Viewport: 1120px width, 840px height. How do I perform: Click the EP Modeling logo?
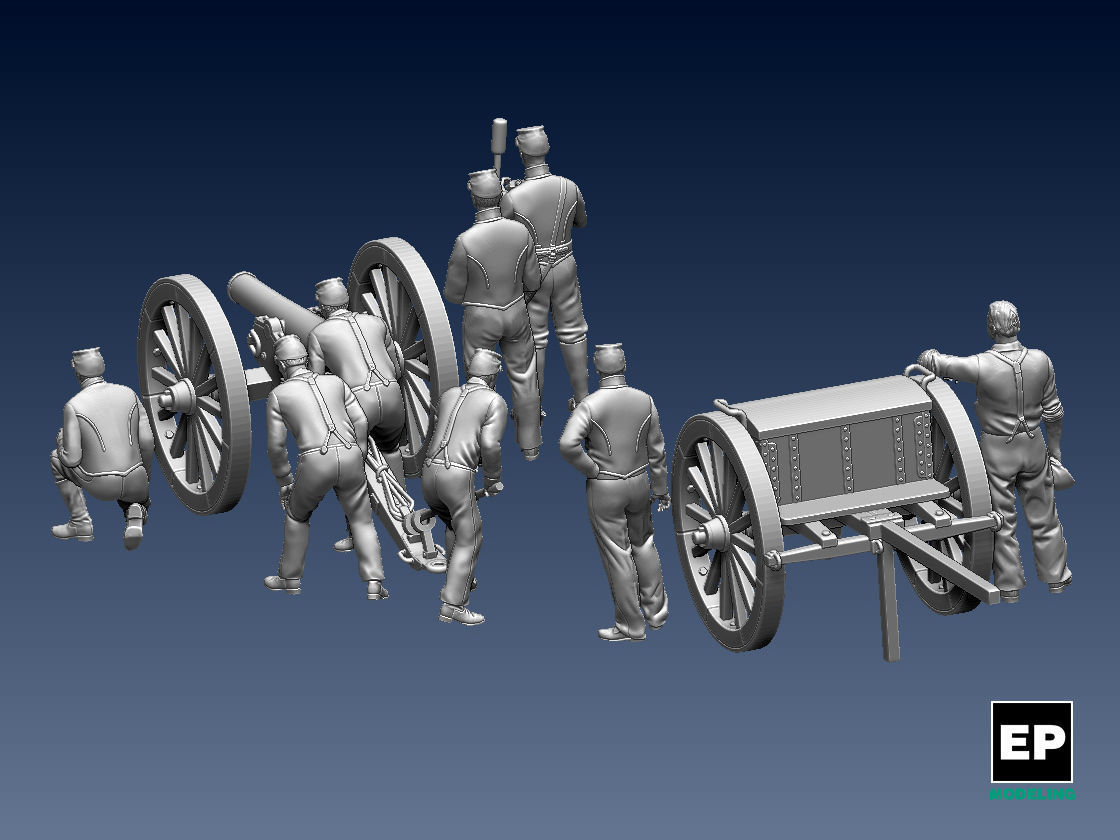1032,749
